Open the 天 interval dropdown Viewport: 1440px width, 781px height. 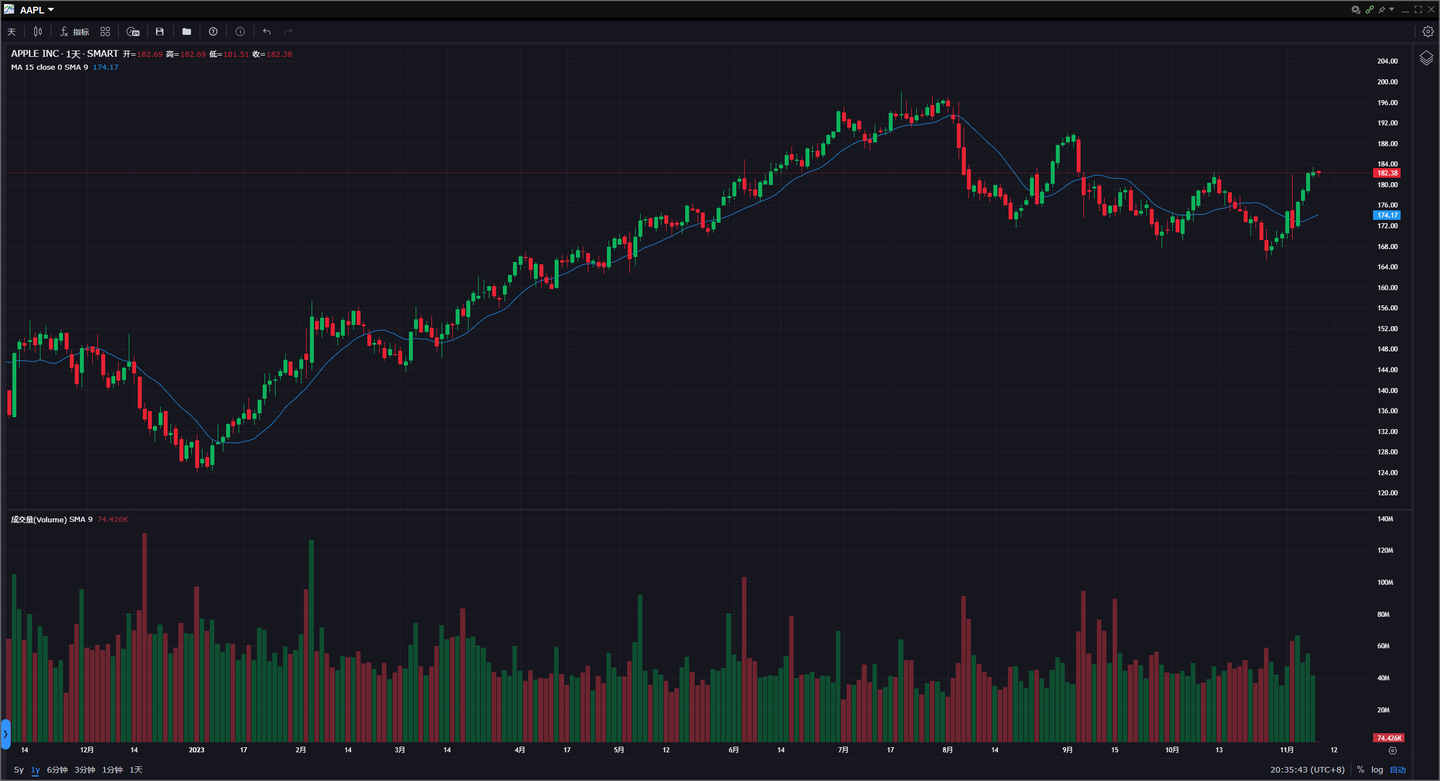[11, 31]
